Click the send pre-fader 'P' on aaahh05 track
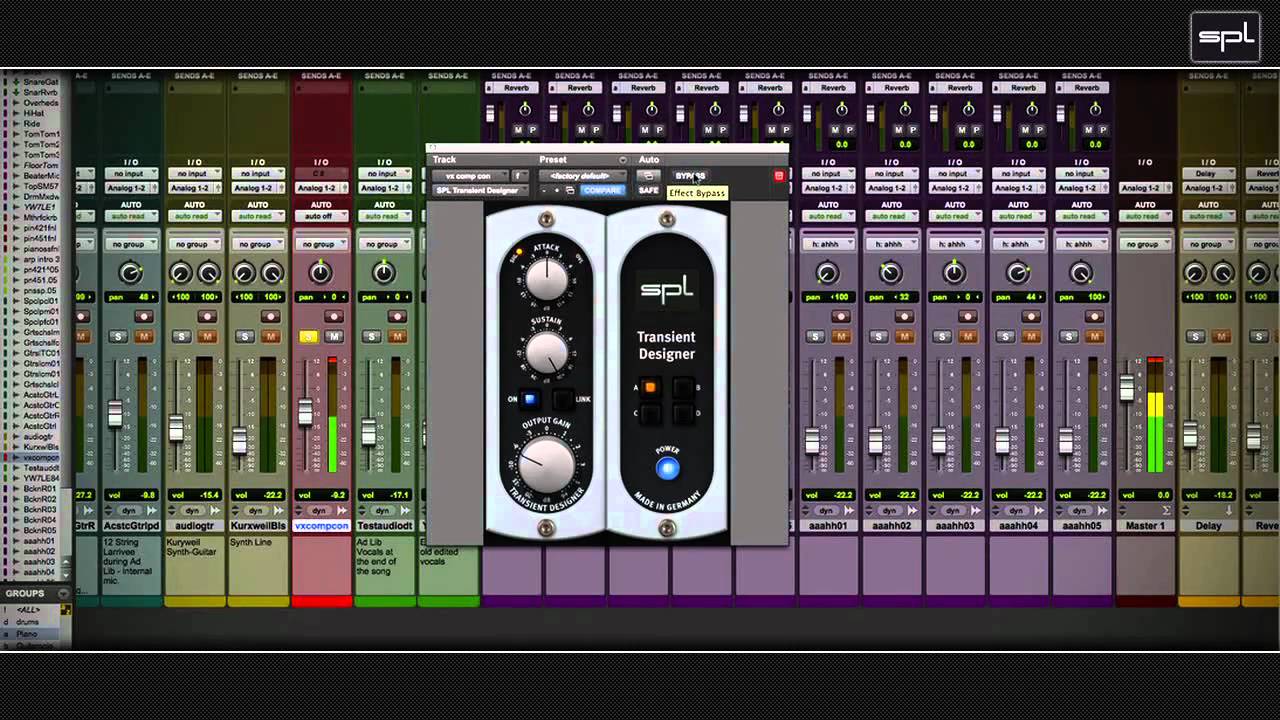 point(1101,130)
